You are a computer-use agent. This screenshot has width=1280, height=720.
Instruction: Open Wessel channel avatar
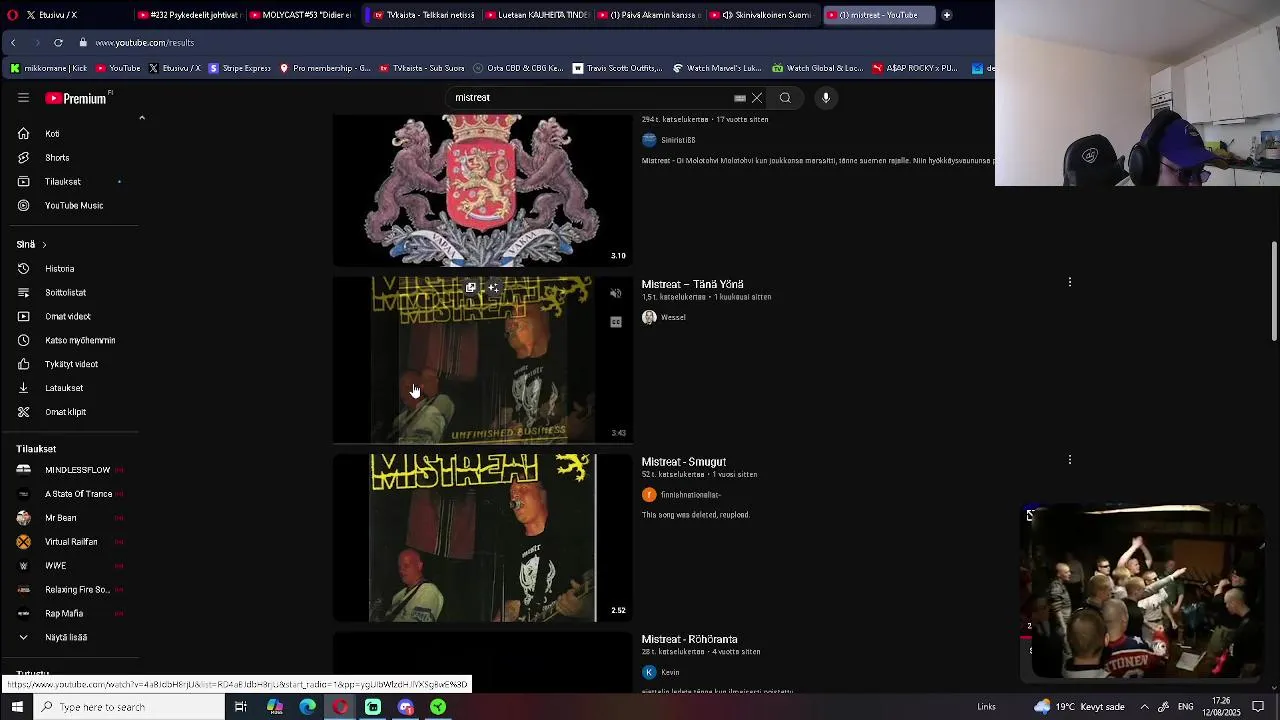point(649,317)
